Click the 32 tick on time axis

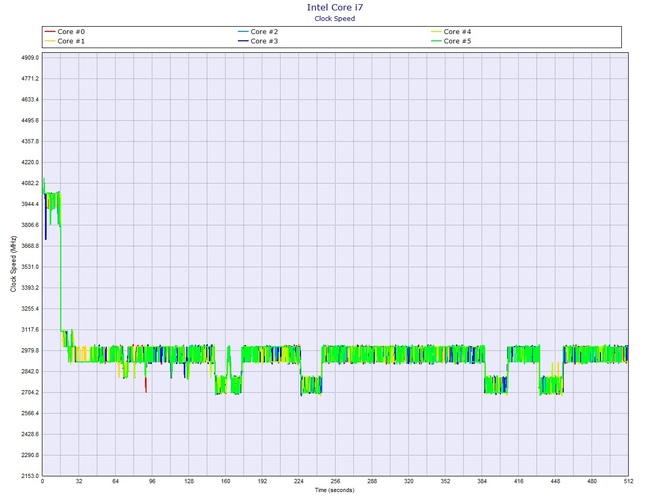pyautogui.click(x=79, y=481)
